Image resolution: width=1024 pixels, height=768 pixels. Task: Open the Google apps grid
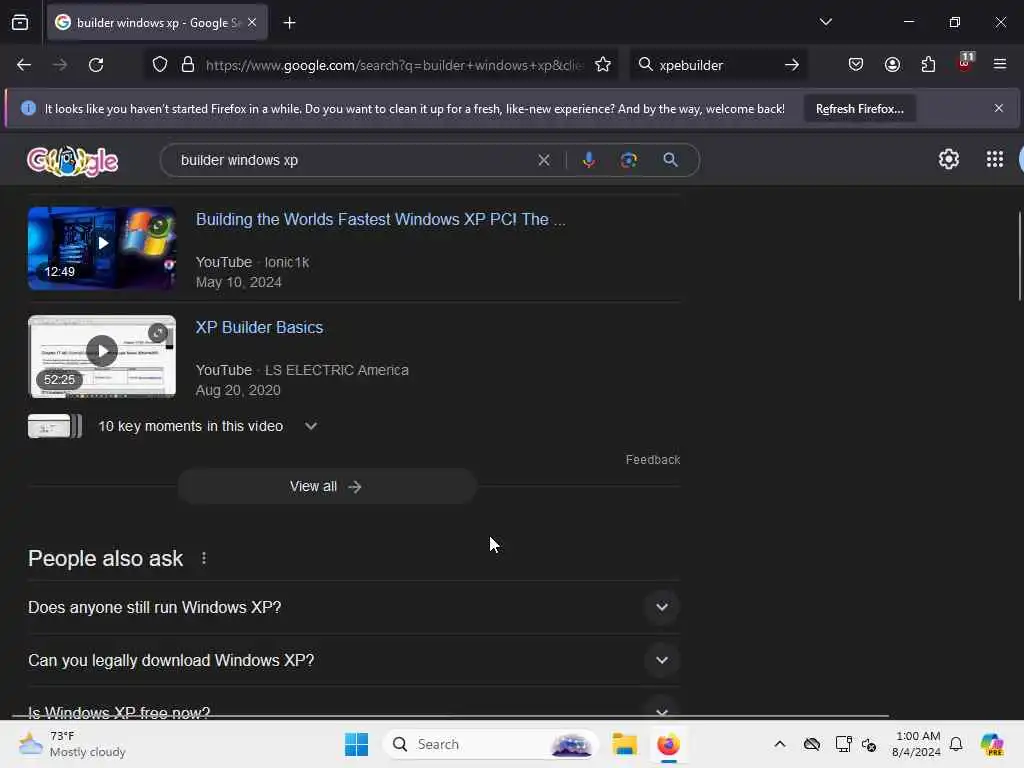(995, 159)
